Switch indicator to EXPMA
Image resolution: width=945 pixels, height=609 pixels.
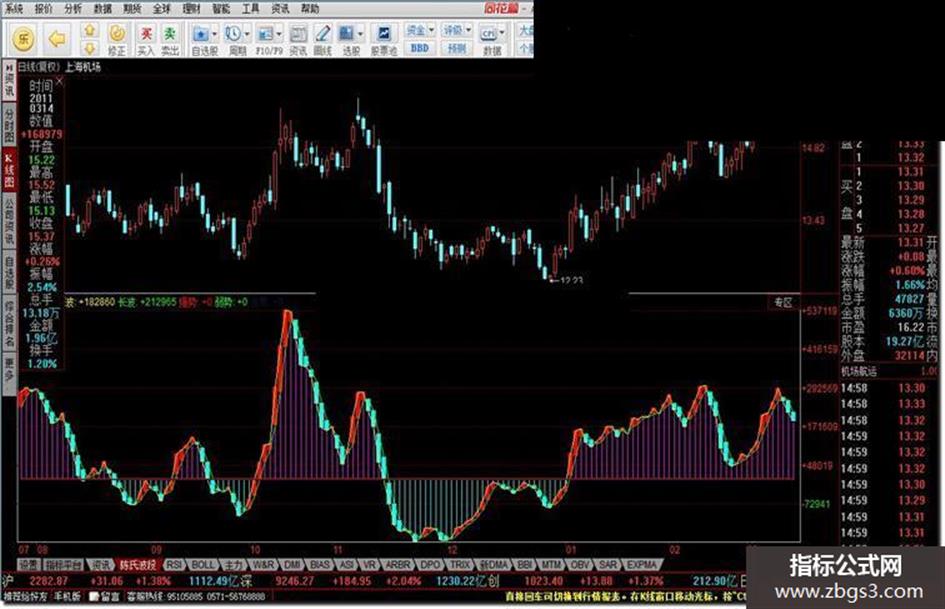[641, 565]
